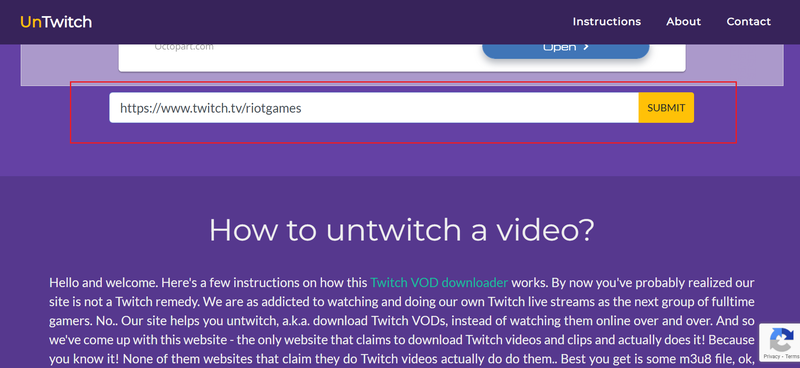Click the UnTwitch logo
The width and height of the screenshot is (800, 368).
(x=56, y=22)
